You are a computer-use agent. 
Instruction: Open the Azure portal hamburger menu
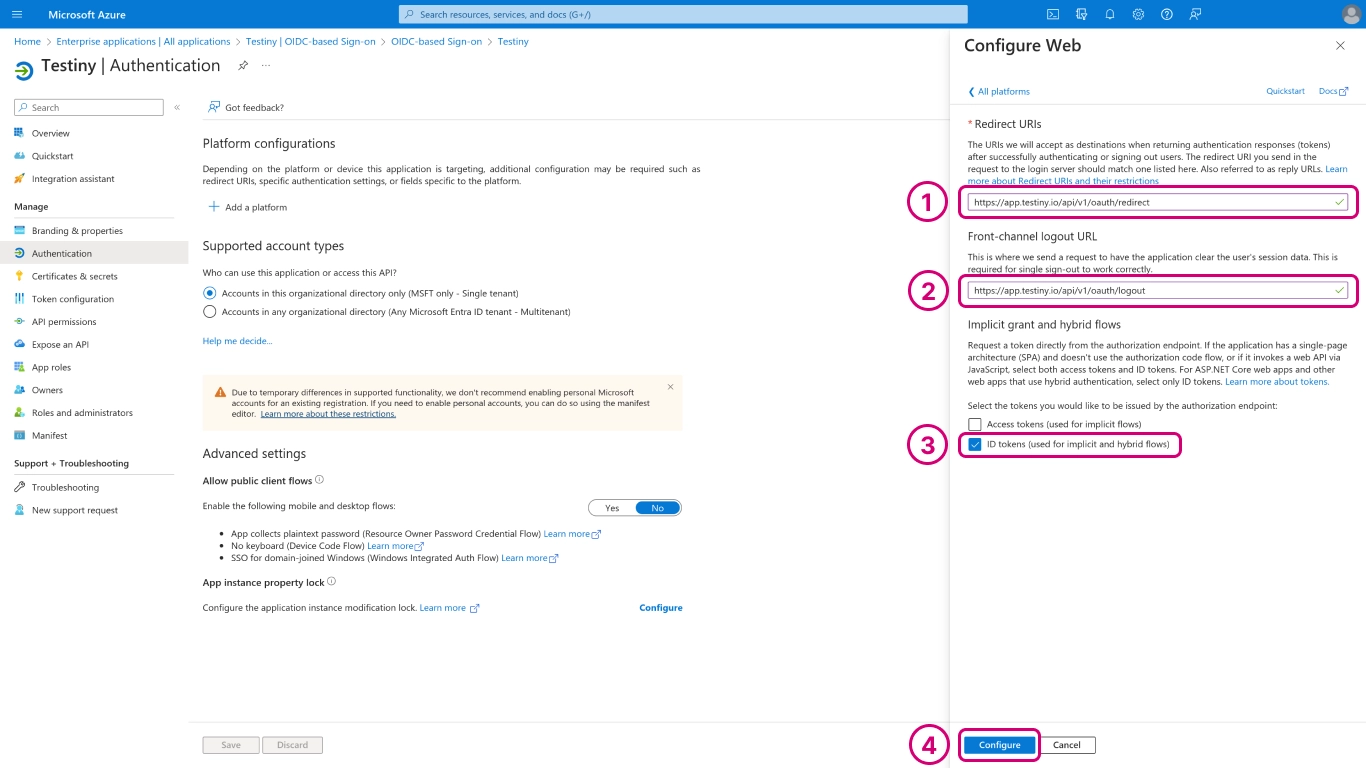point(16,15)
